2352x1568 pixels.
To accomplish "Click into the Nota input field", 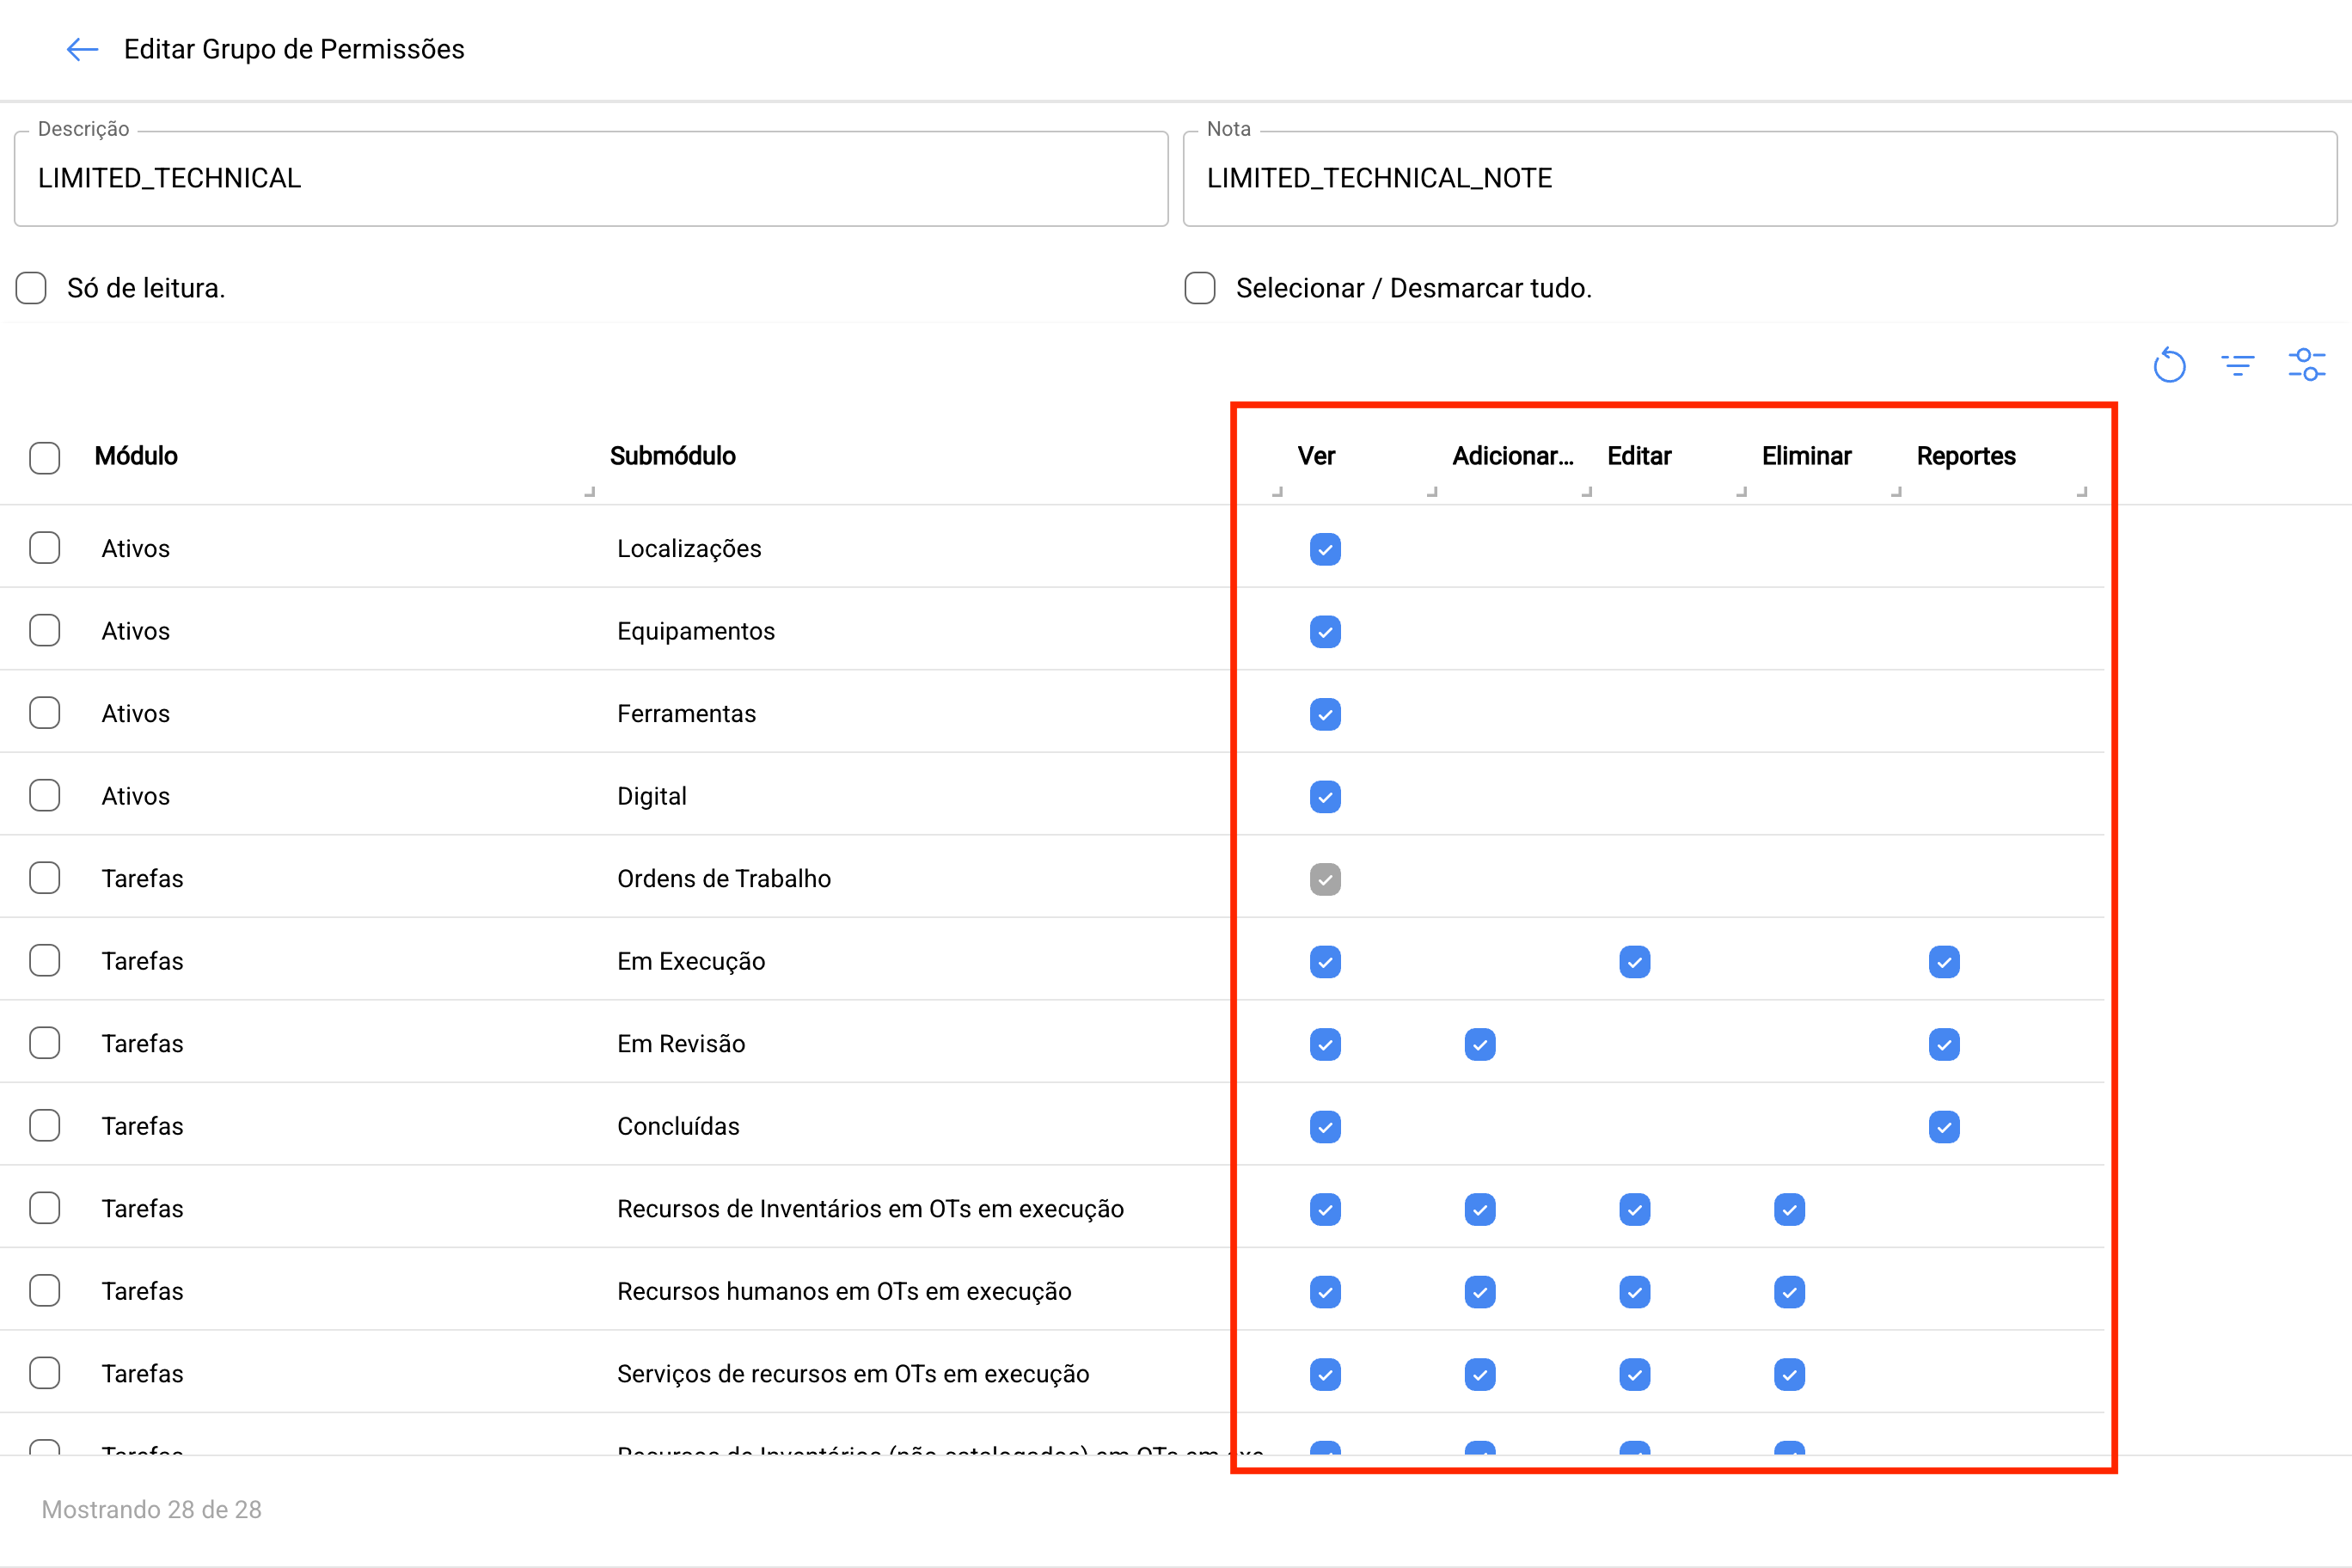I will (x=1760, y=178).
